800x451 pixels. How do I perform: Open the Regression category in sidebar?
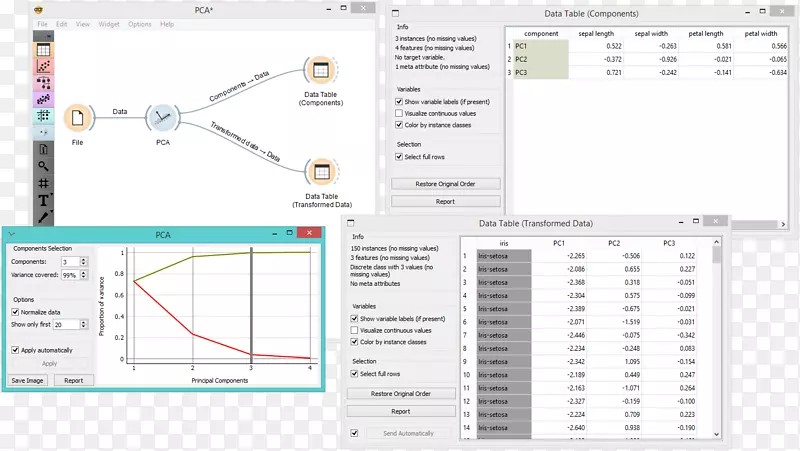pos(43,99)
